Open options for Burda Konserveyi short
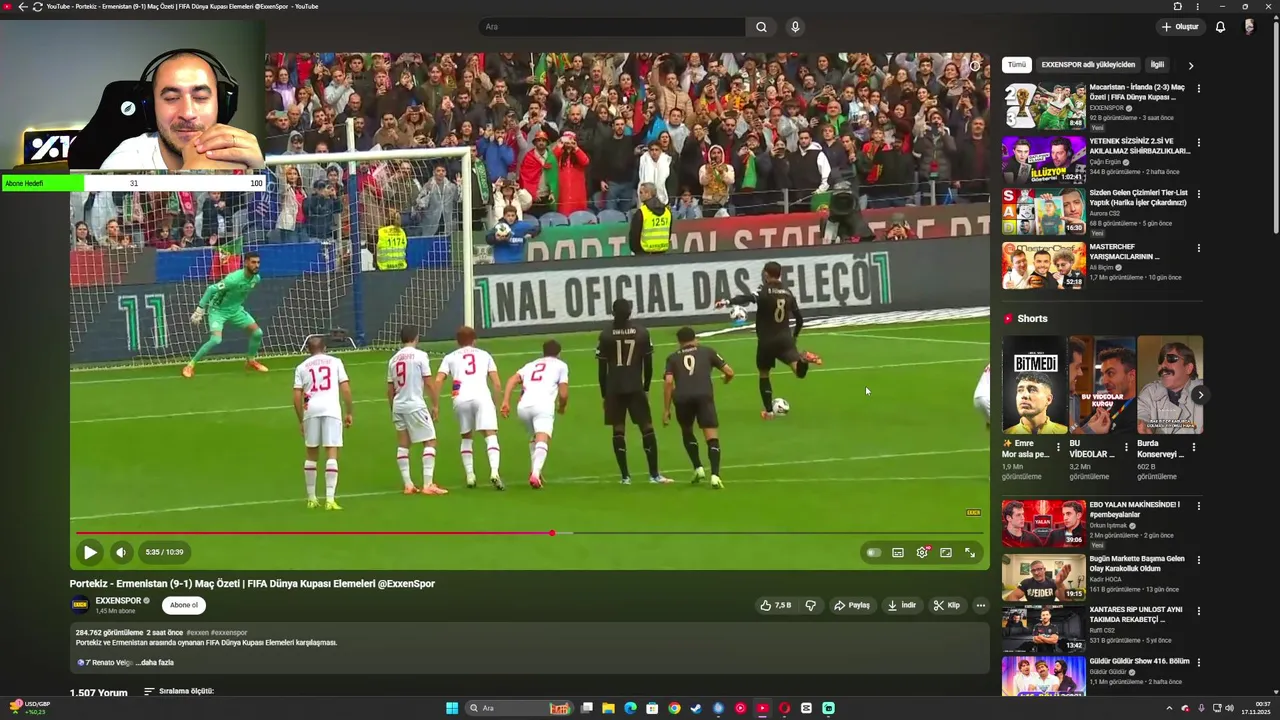Screen dimensions: 1280x720 point(1193,447)
